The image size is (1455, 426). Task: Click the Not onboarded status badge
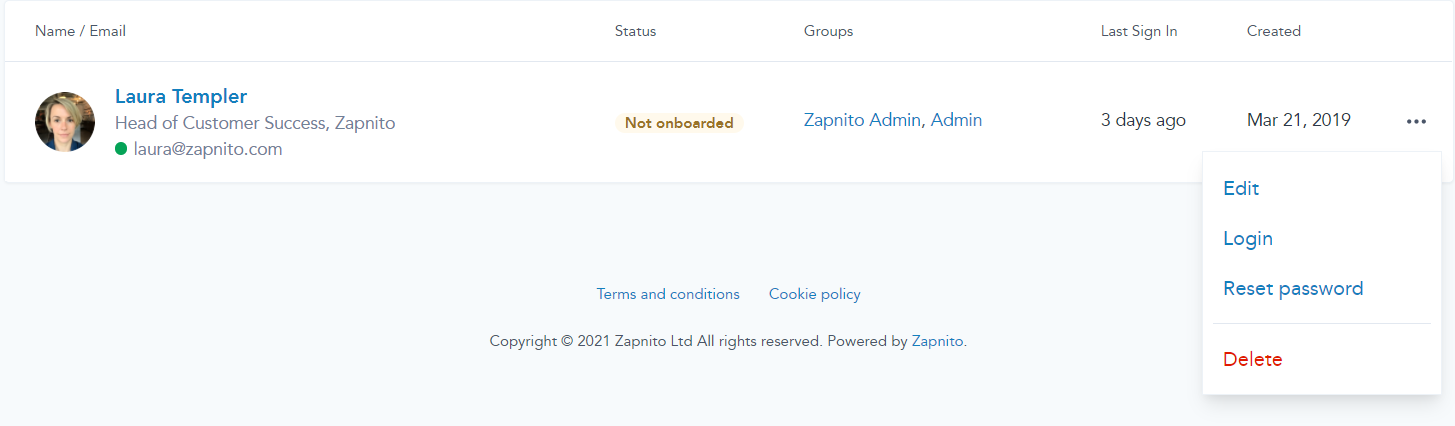point(679,123)
